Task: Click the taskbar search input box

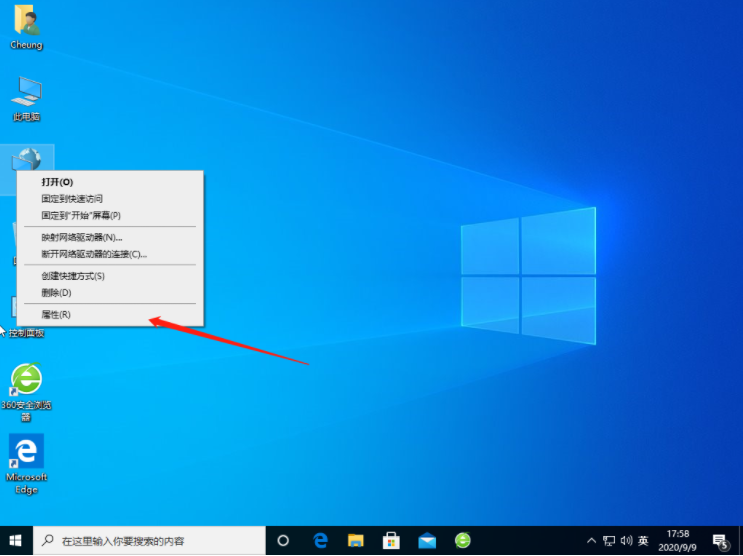Action: [150, 540]
